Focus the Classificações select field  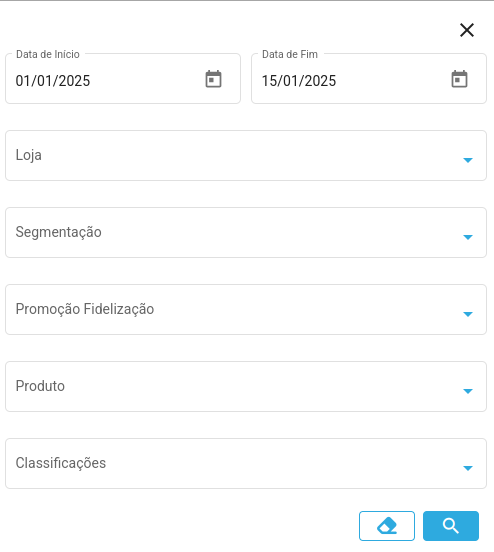pos(246,463)
